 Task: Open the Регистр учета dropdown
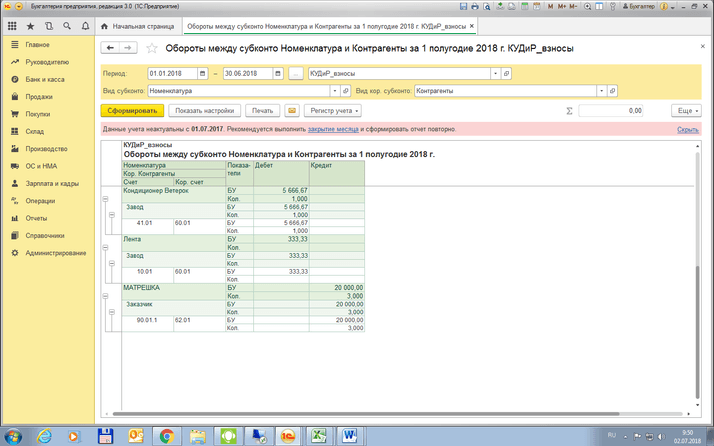pos(333,110)
